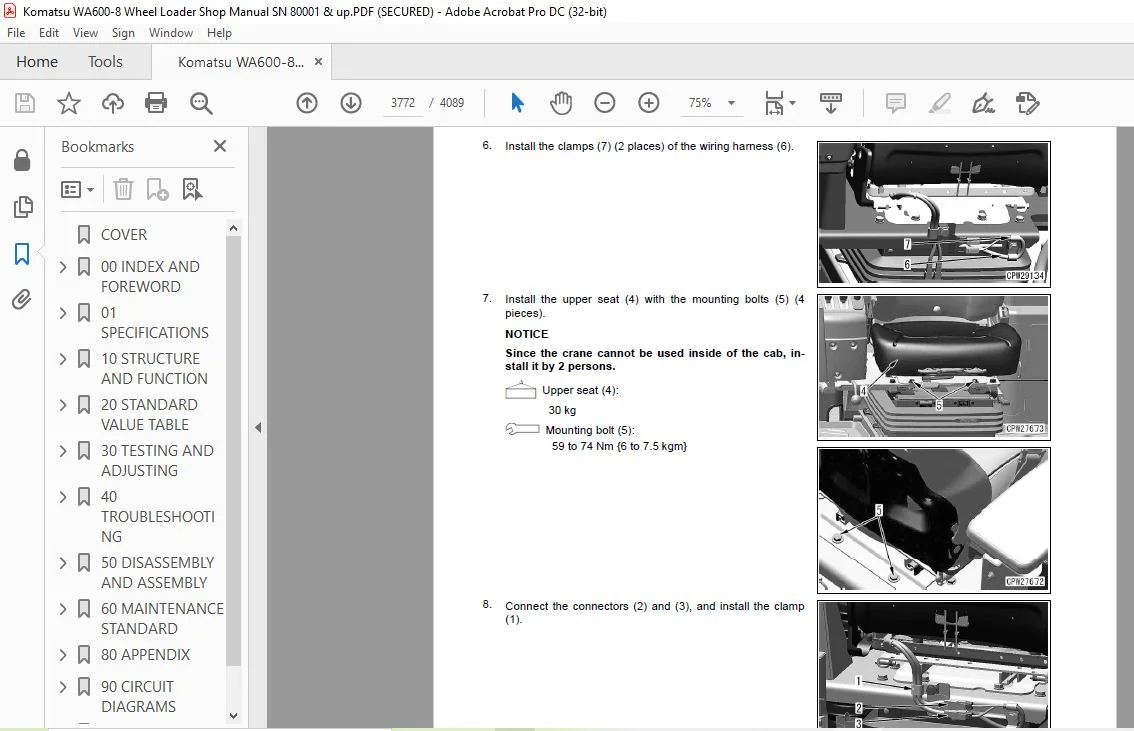Open the Sign menu
1134x731 pixels.
(x=123, y=33)
